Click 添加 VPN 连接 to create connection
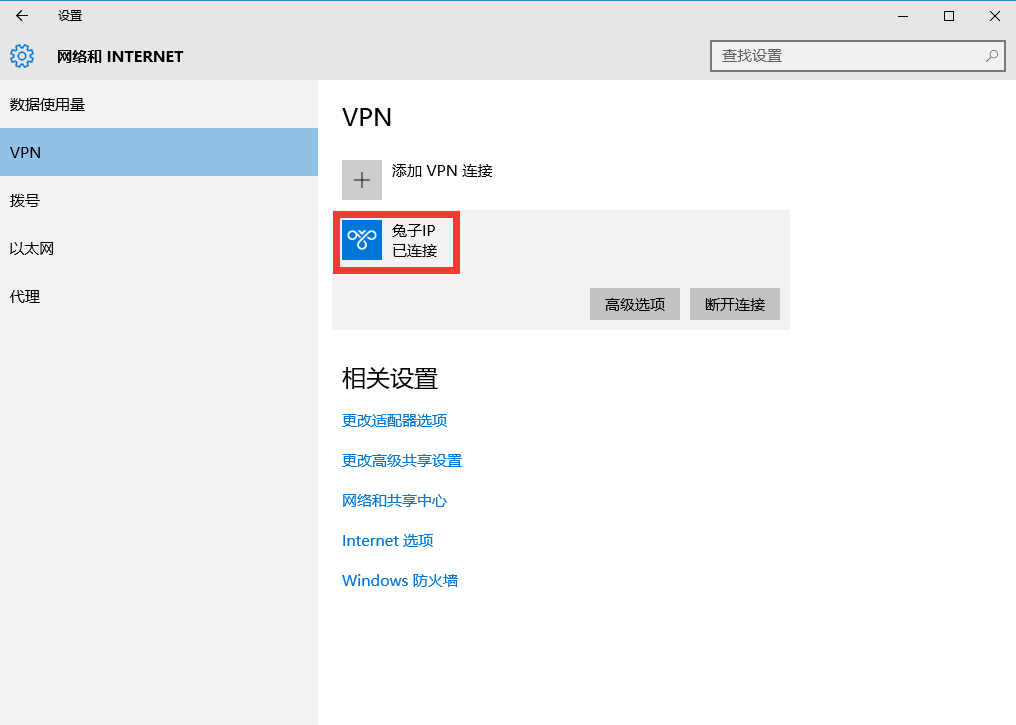 [442, 170]
